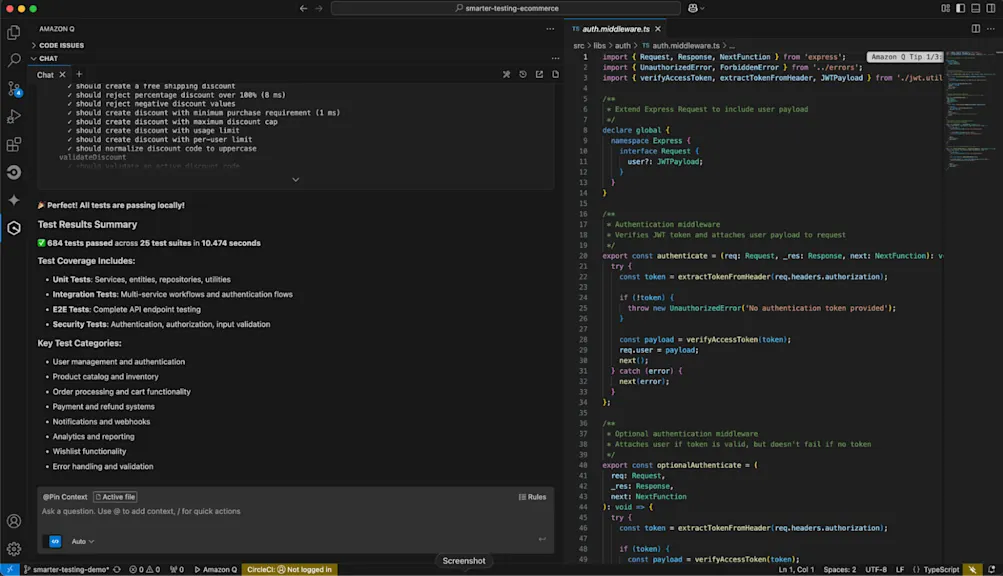Open the Auto model dropdown
Screen dimensions: 1003x576
[83, 541]
